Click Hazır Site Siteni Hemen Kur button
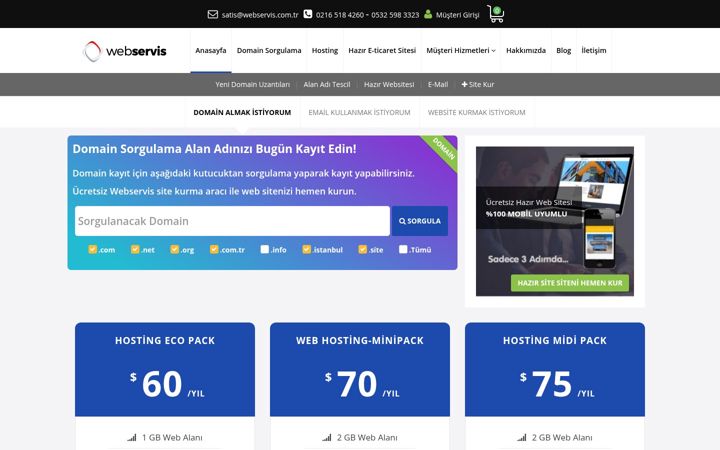The image size is (720, 450). click(570, 283)
